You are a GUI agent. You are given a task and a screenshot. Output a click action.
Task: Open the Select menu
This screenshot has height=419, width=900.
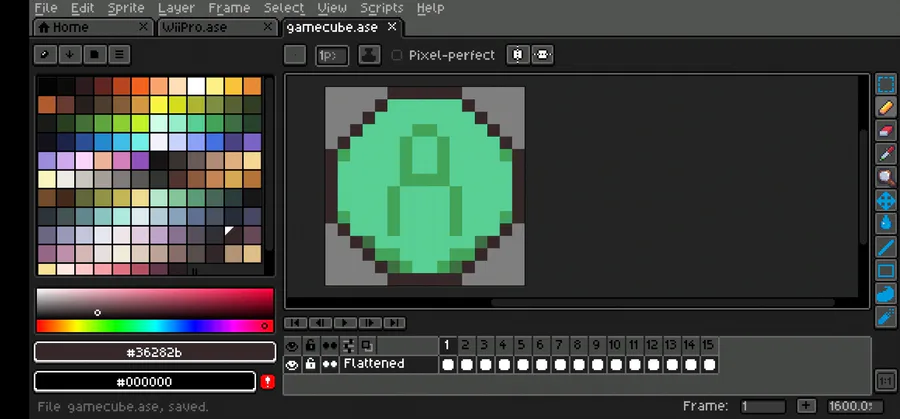[x=284, y=8]
